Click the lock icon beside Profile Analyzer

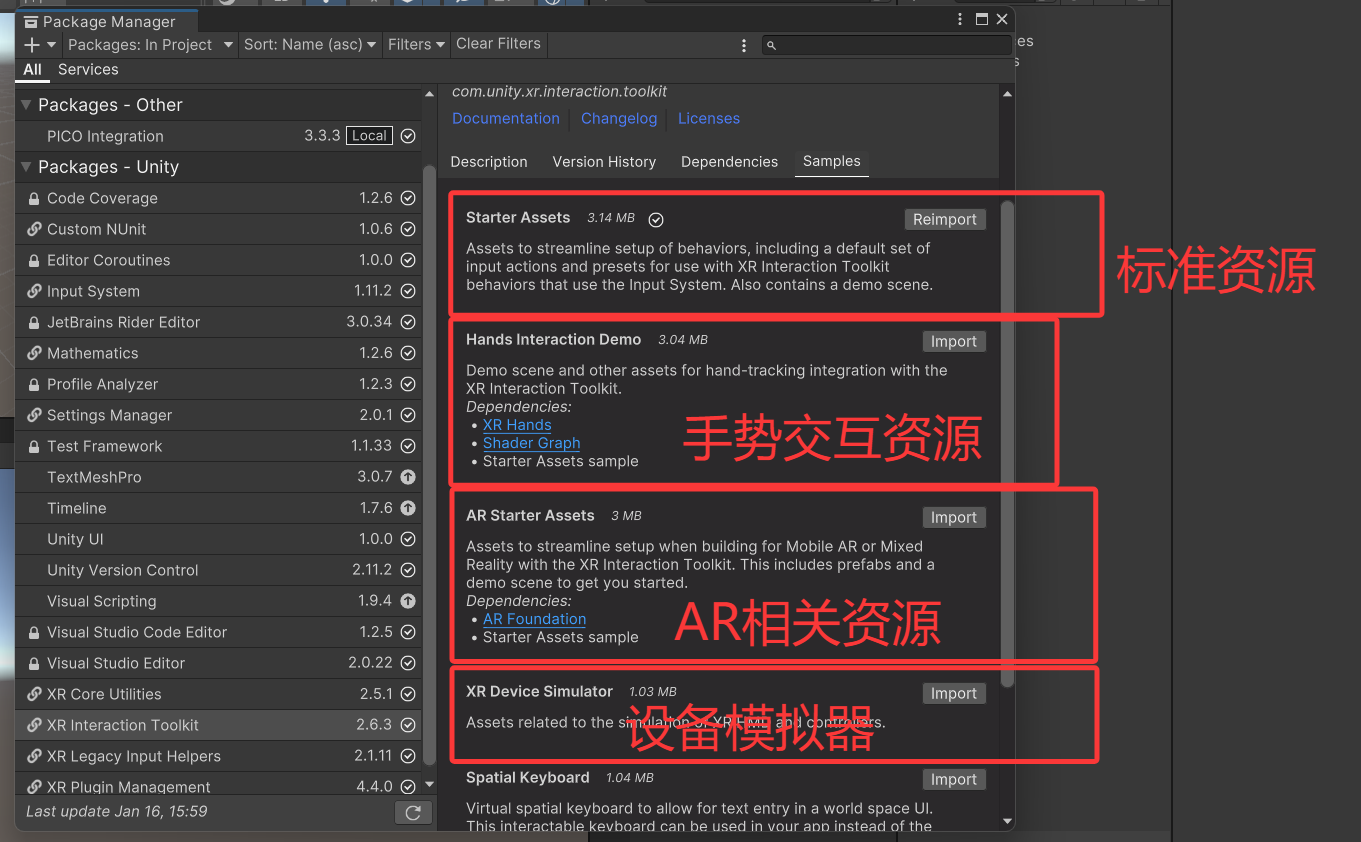pyautogui.click(x=34, y=385)
